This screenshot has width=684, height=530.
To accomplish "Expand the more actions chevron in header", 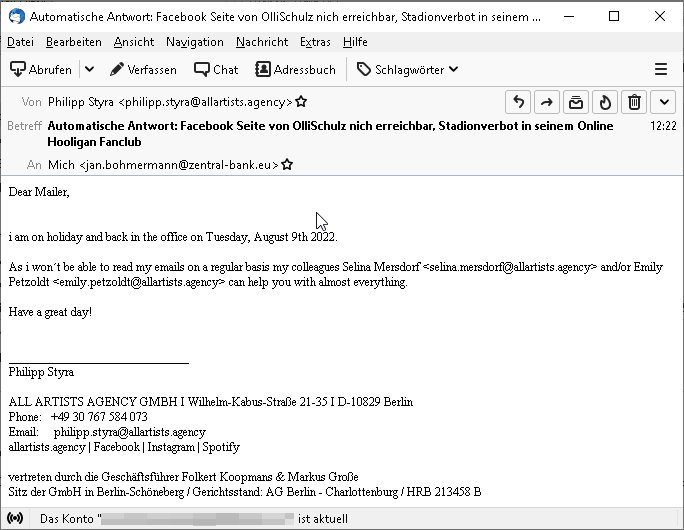I will coord(663,103).
